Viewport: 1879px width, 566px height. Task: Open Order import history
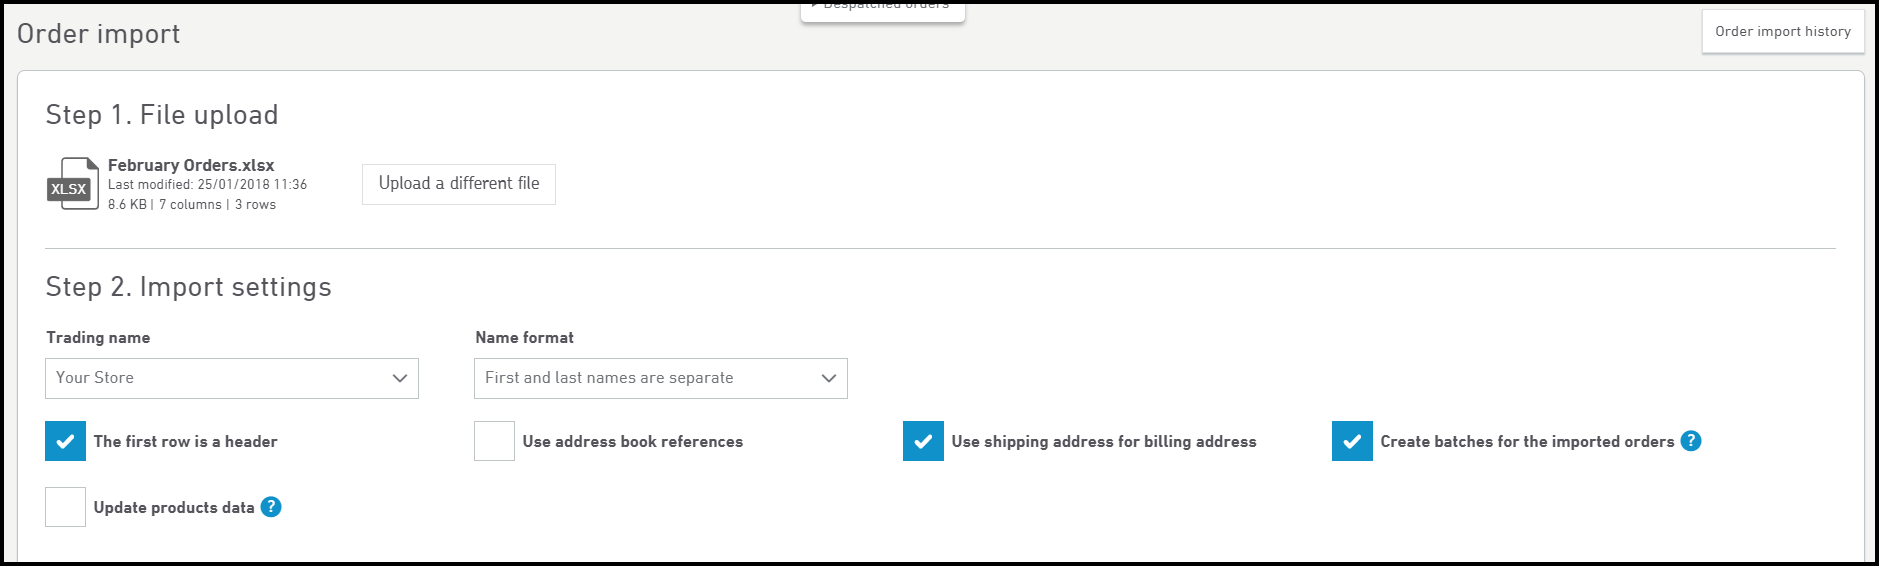pos(1783,31)
